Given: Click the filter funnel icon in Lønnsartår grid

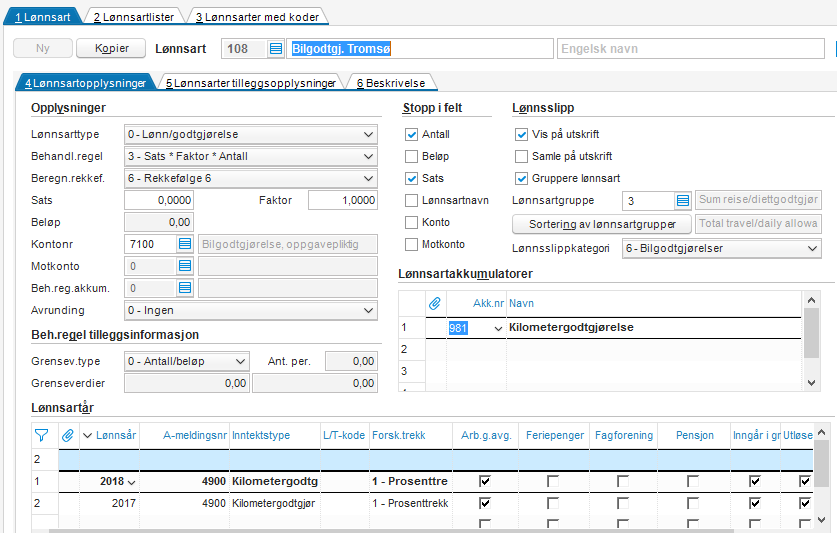Looking at the screenshot, I should [x=41, y=435].
